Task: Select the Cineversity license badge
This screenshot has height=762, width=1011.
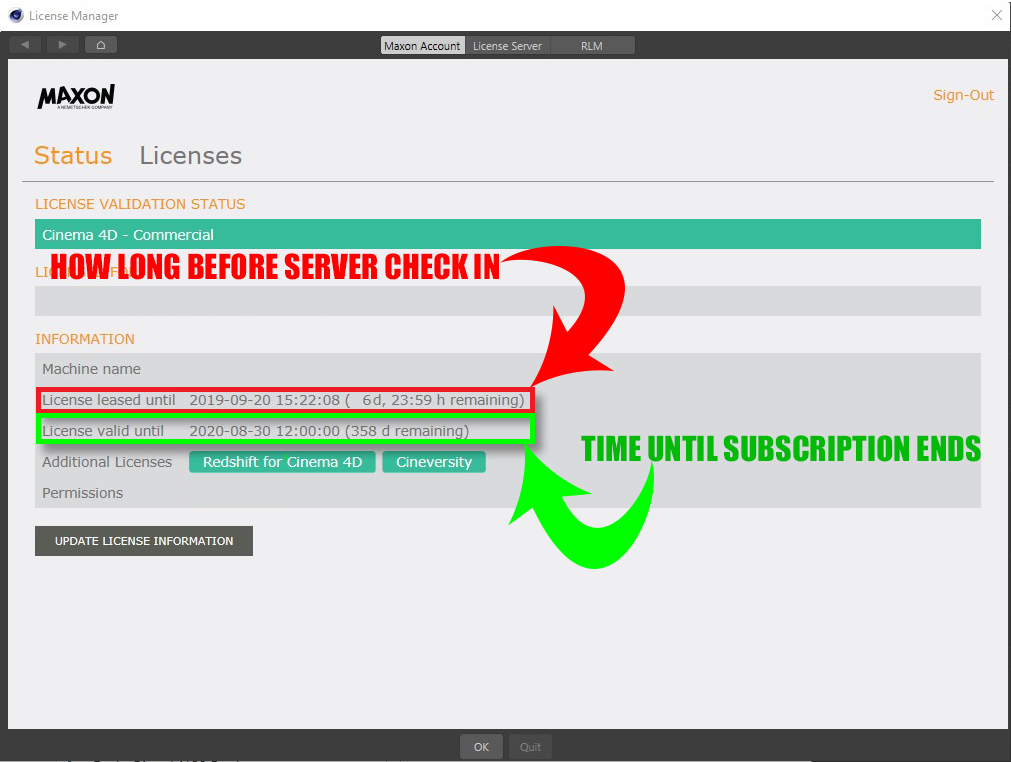Action: pos(434,462)
